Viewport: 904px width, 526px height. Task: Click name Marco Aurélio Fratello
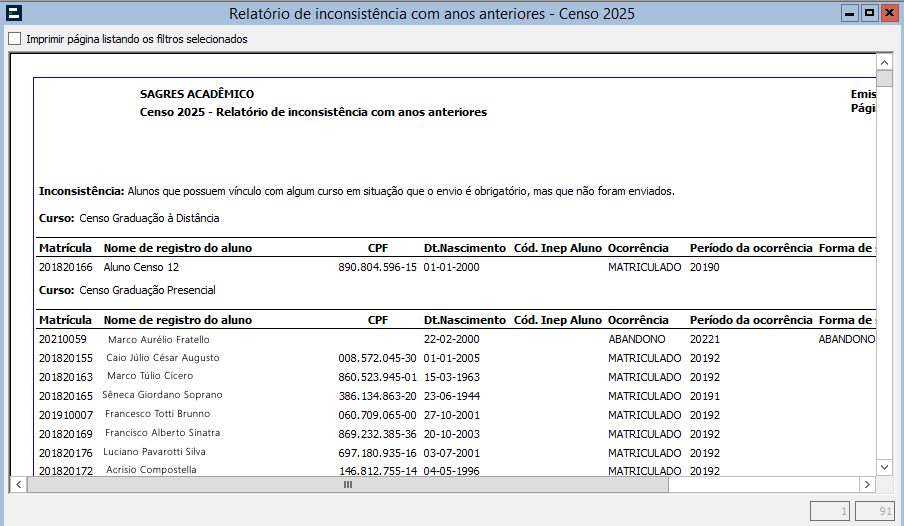coord(159,340)
